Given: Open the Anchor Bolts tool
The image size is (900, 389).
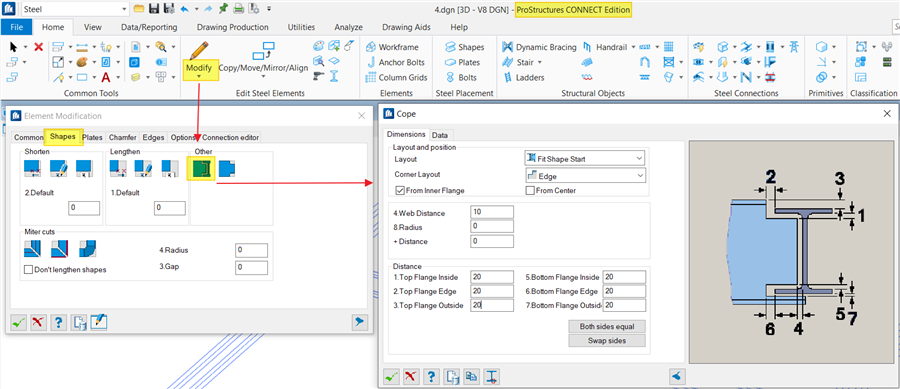Looking at the screenshot, I should point(395,62).
